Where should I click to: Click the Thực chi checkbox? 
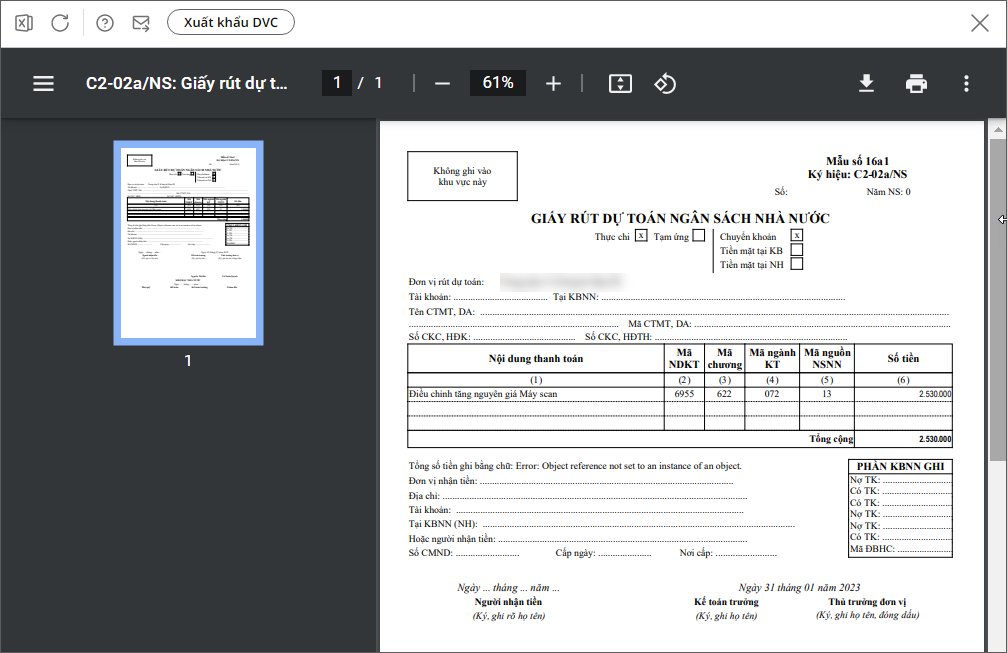coord(641,236)
